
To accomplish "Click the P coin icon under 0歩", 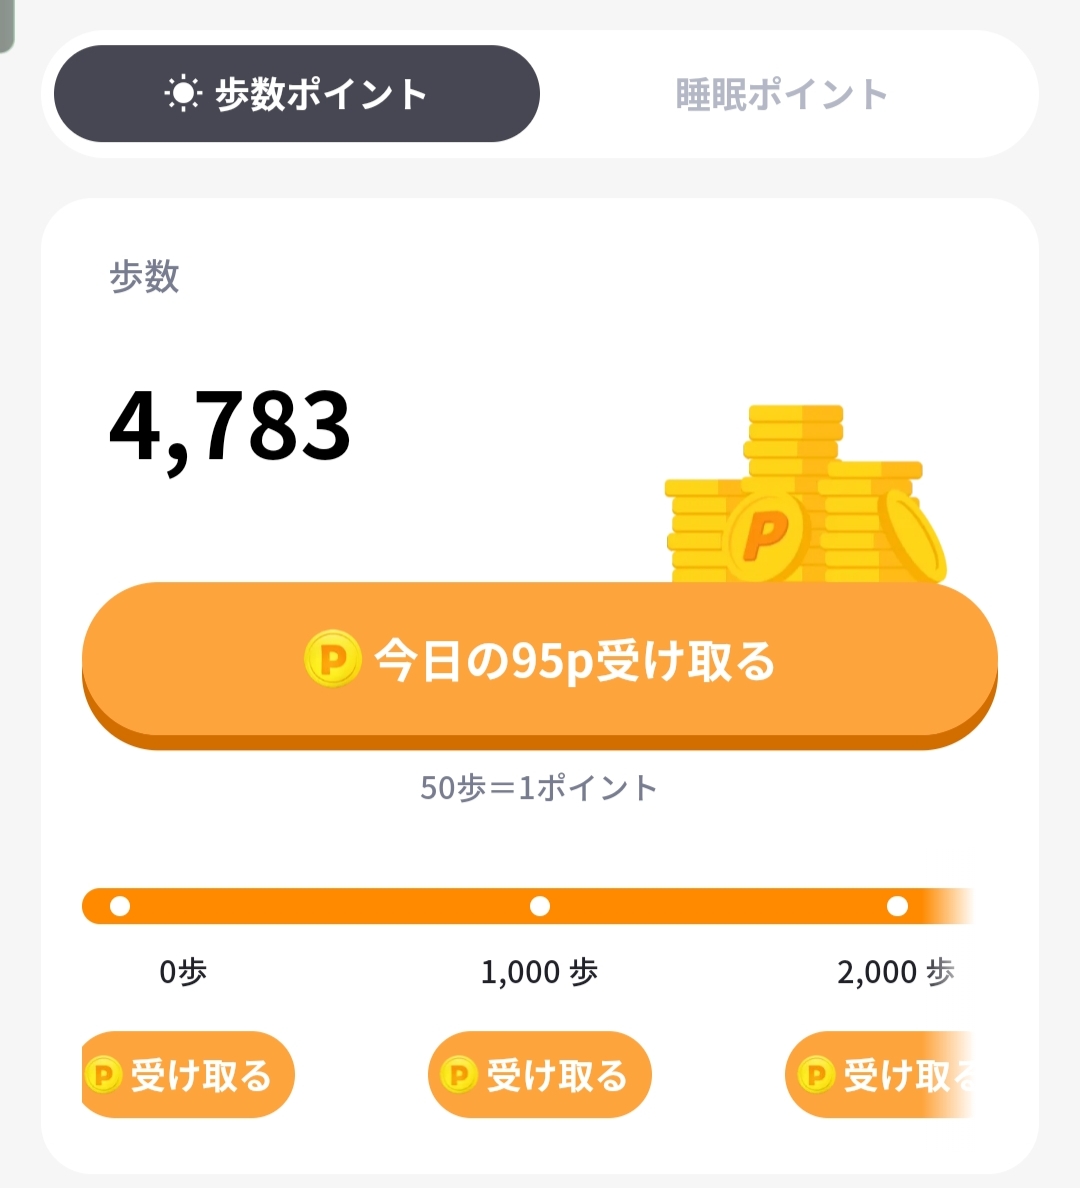I will point(103,1075).
